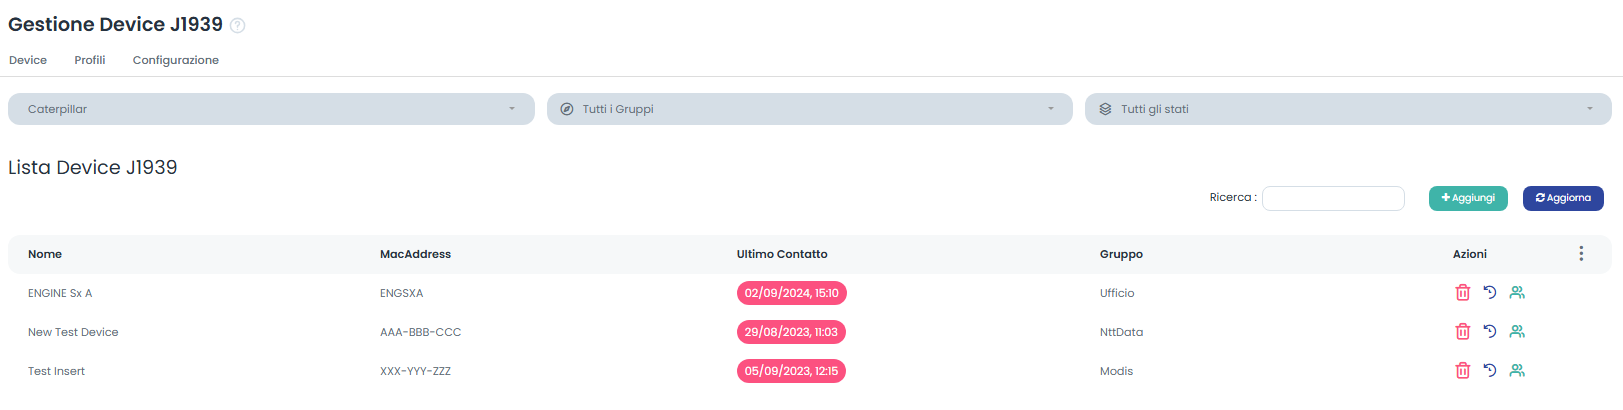1623x410 pixels.
Task: Open users icon for Test Insert
Action: [x=1517, y=371]
